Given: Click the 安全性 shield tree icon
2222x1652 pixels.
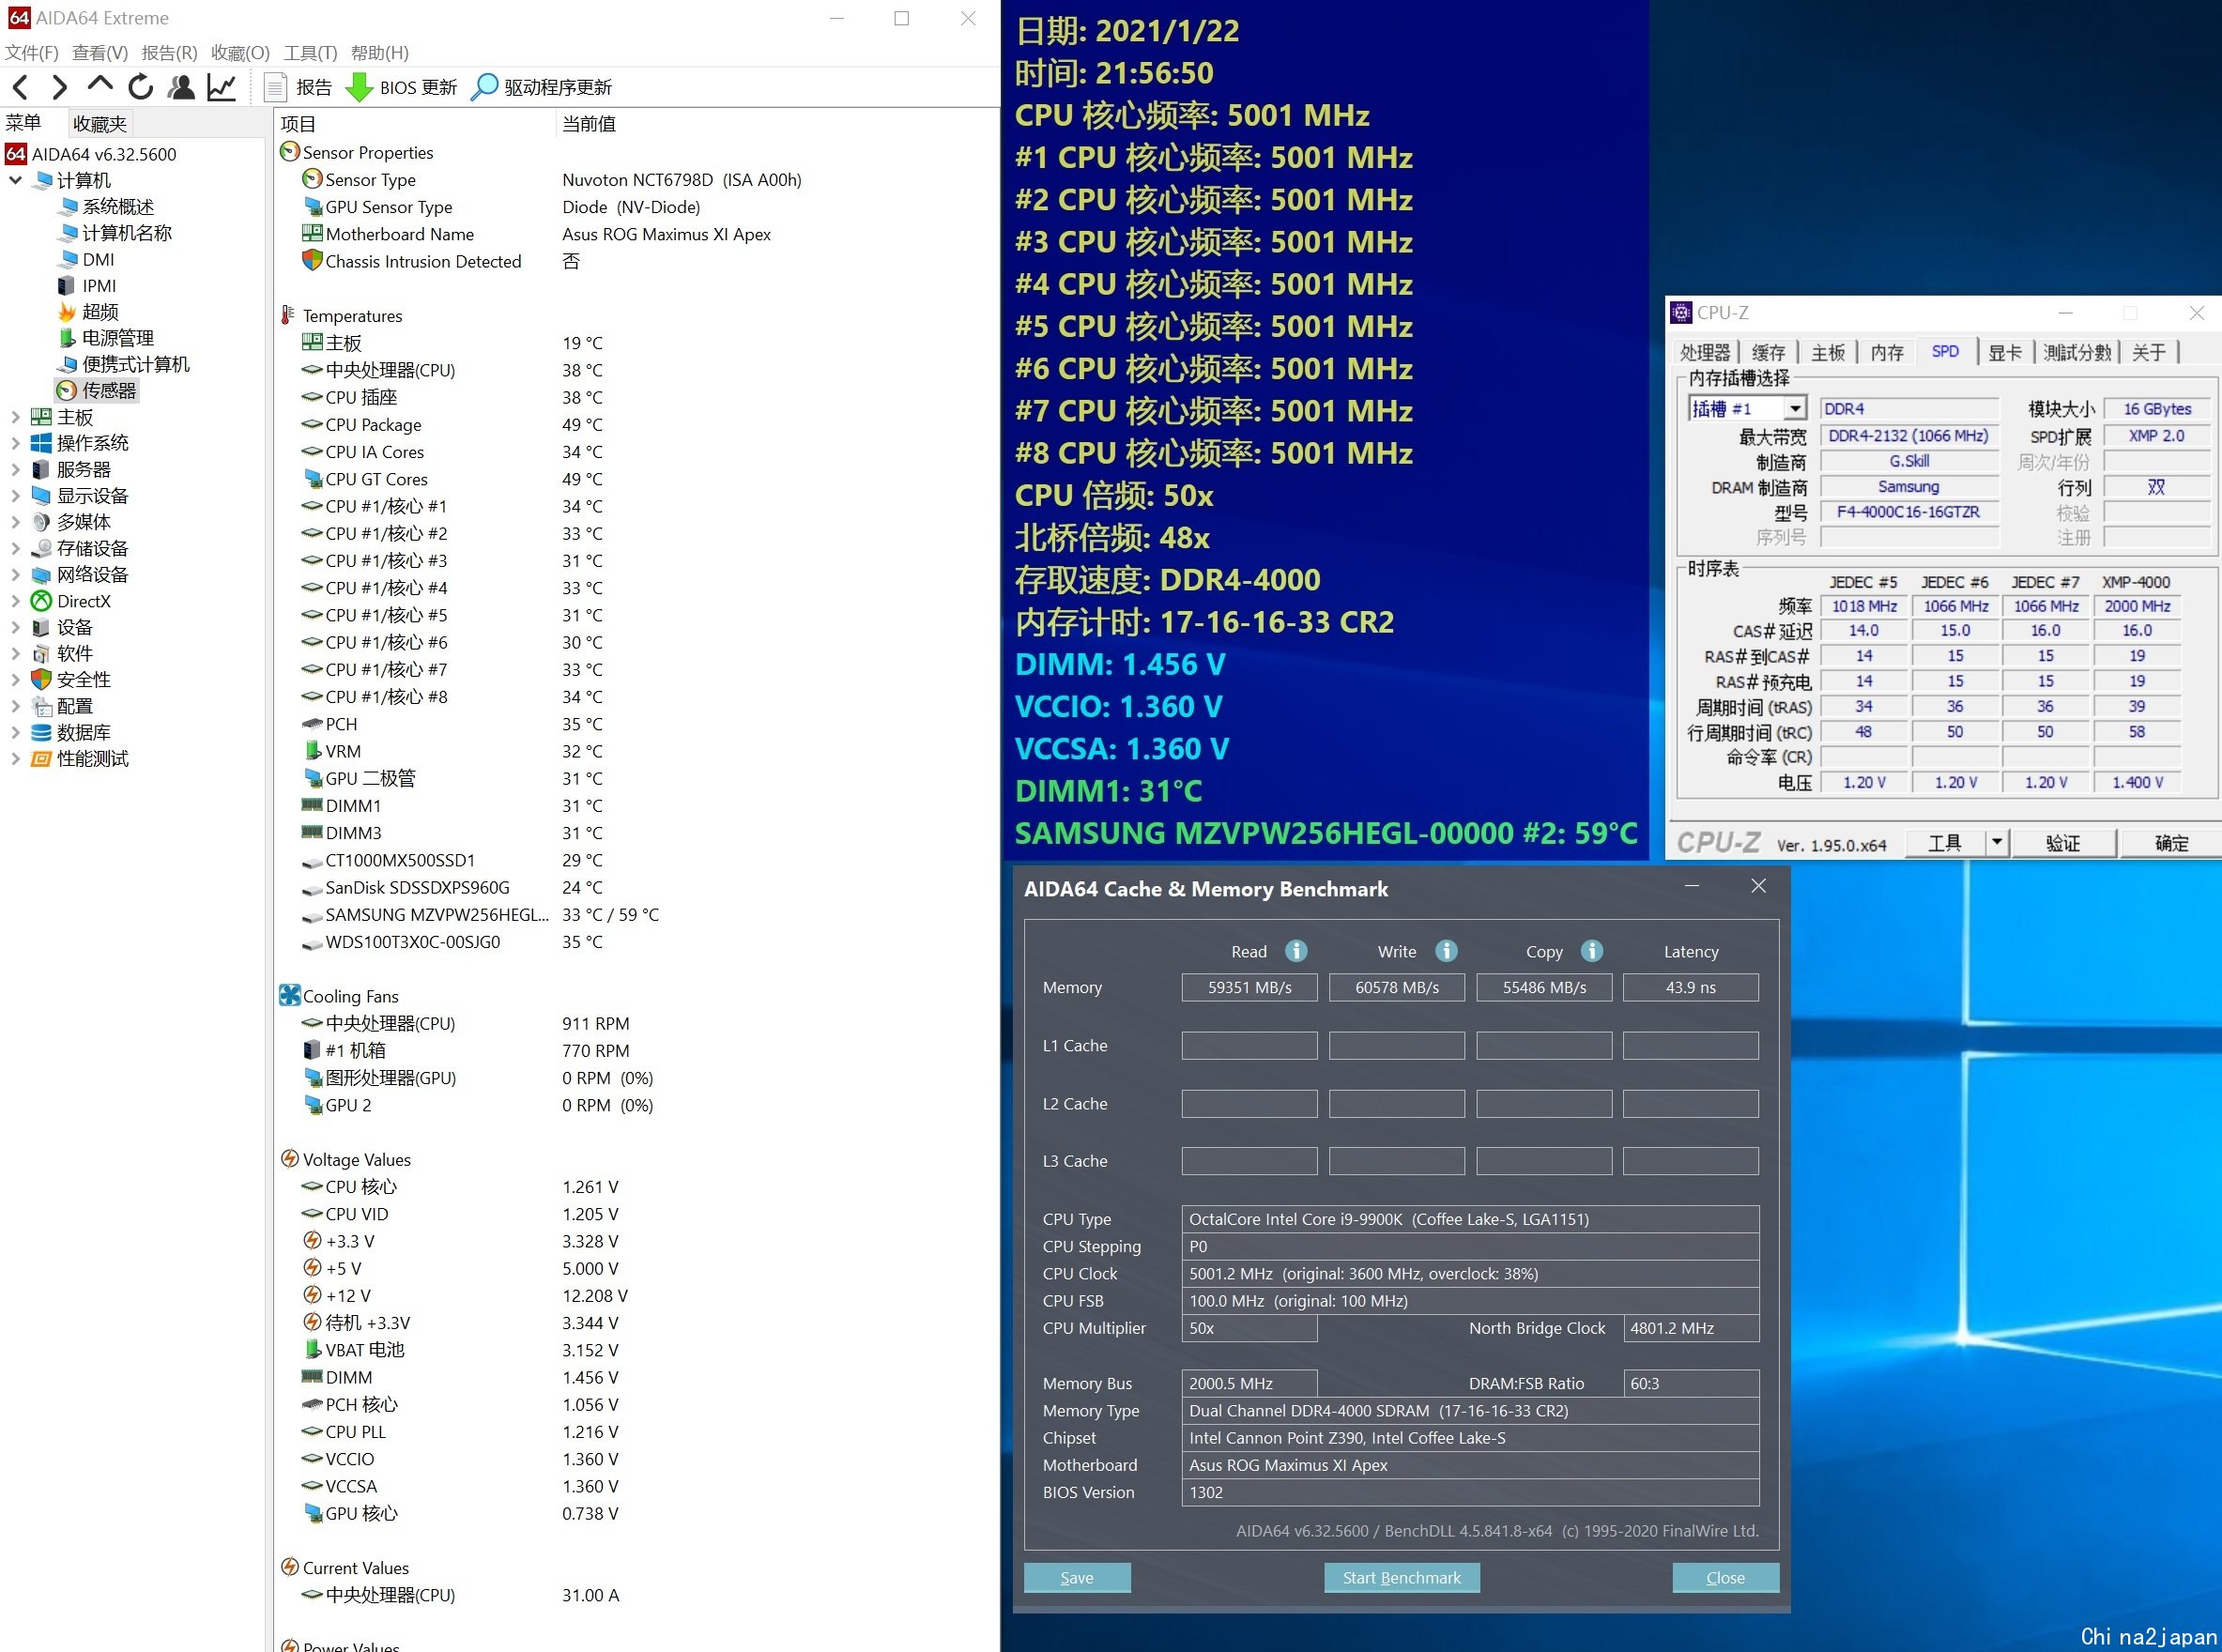Looking at the screenshot, I should (x=41, y=680).
